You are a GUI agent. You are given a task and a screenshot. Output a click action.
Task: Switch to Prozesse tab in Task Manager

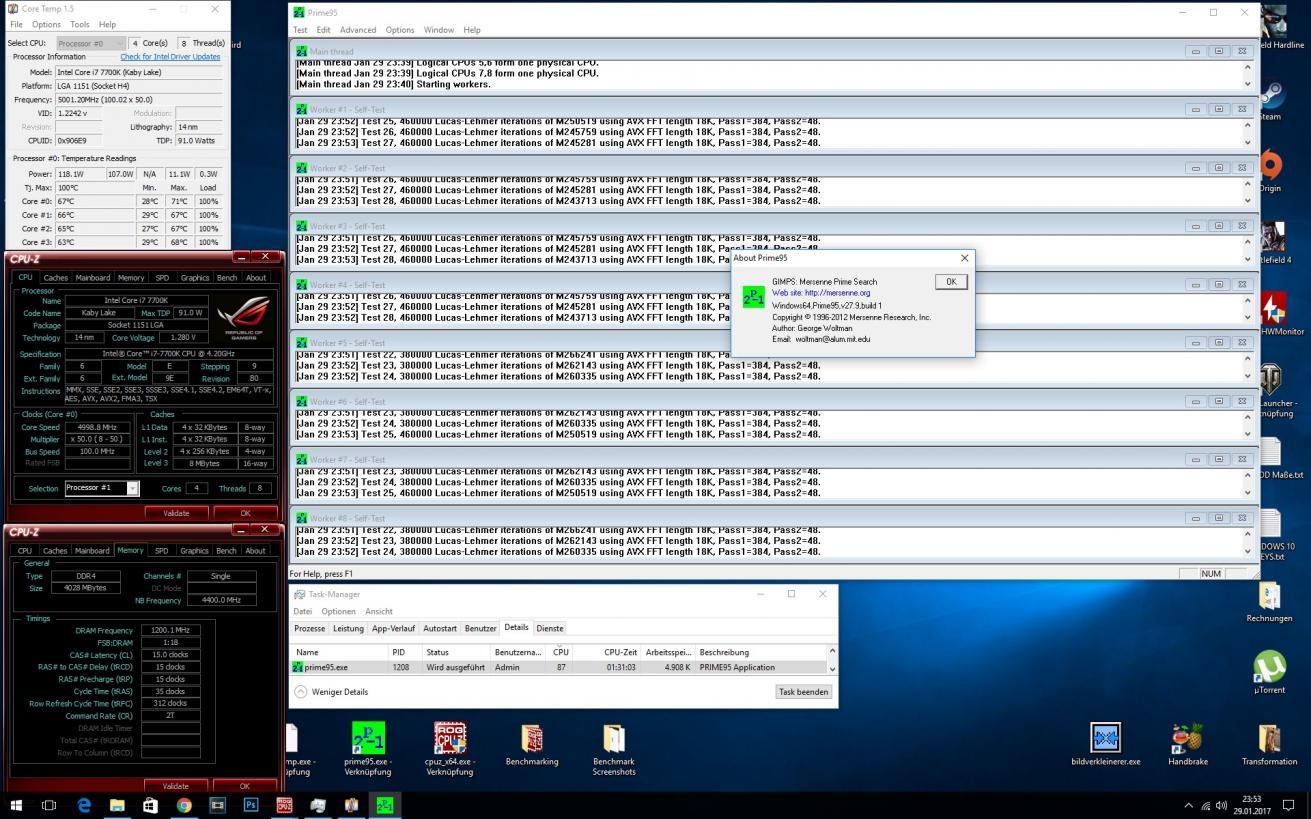[x=309, y=628]
